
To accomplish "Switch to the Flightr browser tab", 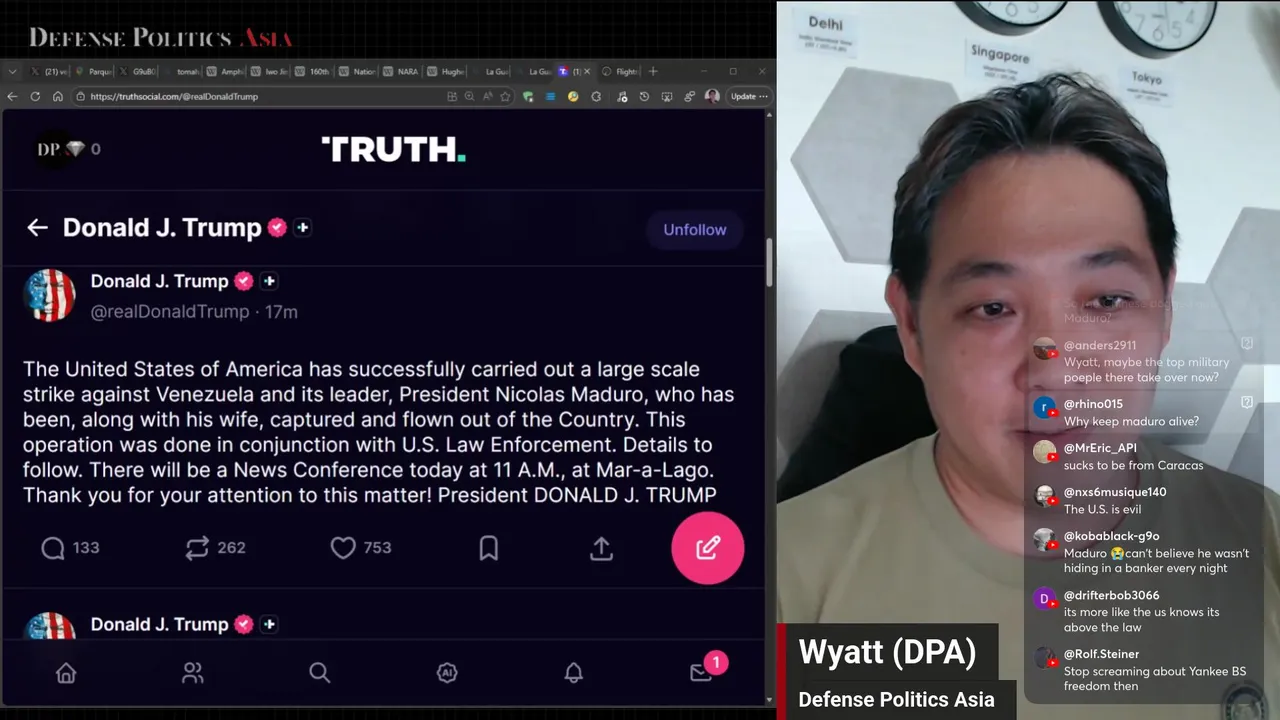I will (x=620, y=71).
